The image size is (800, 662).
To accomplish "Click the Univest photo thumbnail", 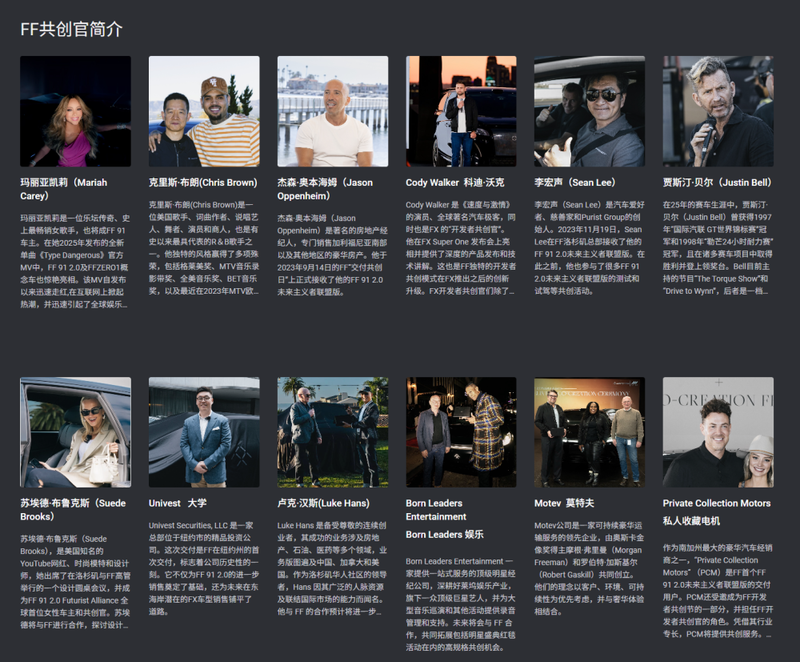I will 204,432.
